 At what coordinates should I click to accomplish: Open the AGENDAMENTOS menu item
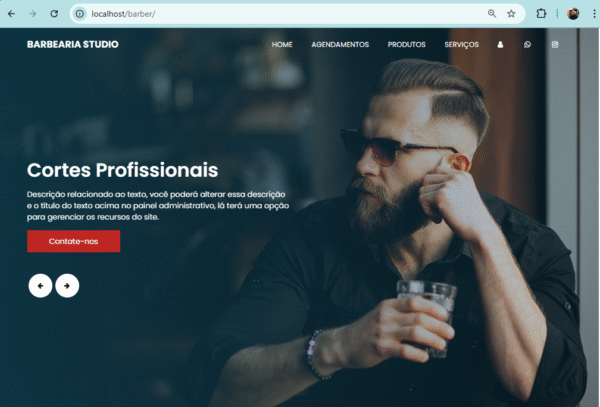tap(340, 45)
